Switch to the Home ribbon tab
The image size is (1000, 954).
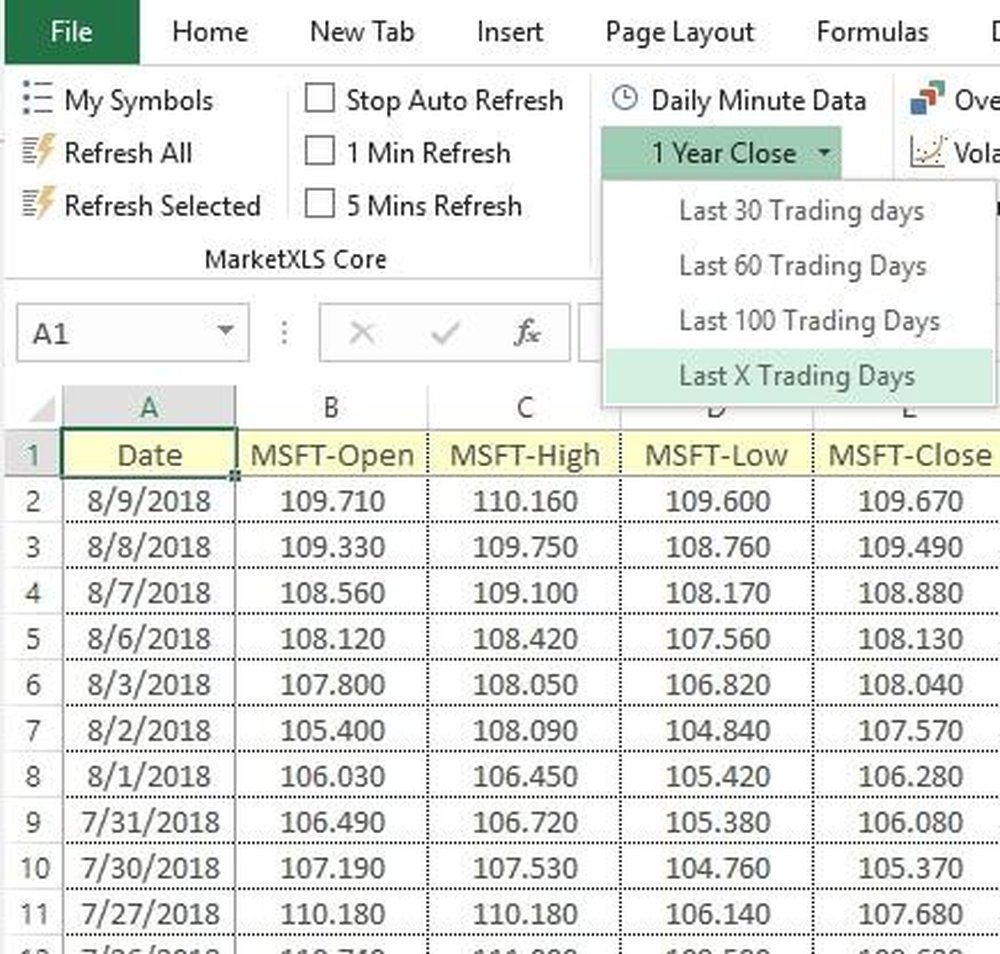pyautogui.click(x=210, y=32)
